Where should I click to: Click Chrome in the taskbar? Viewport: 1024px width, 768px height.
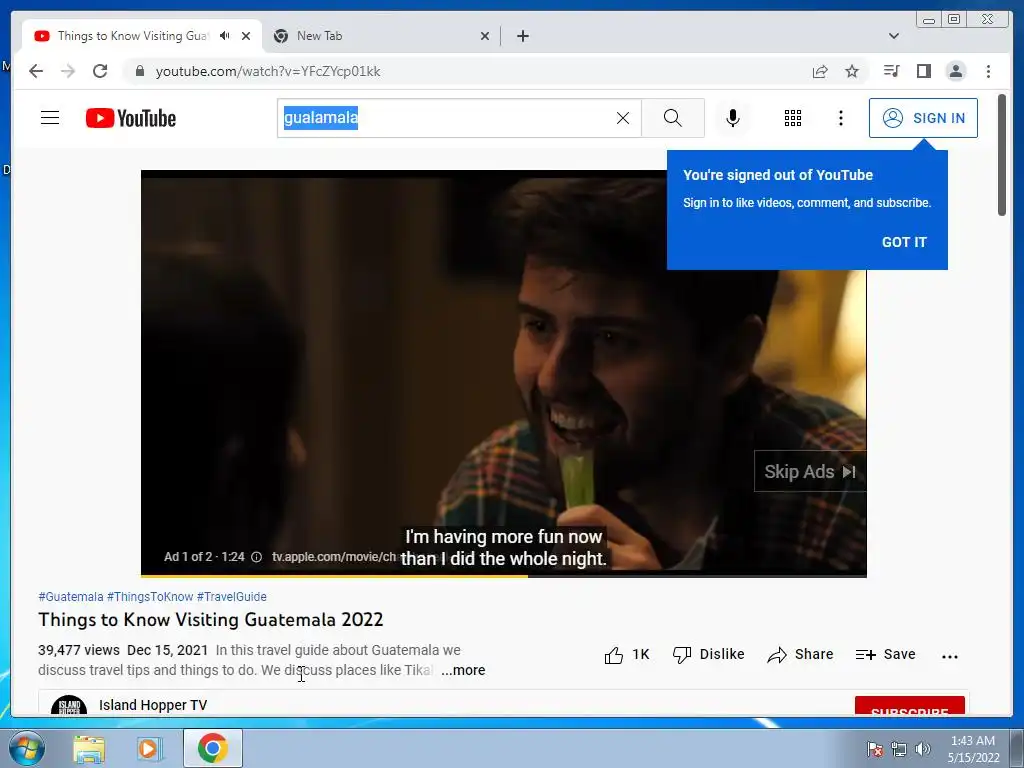(212, 748)
